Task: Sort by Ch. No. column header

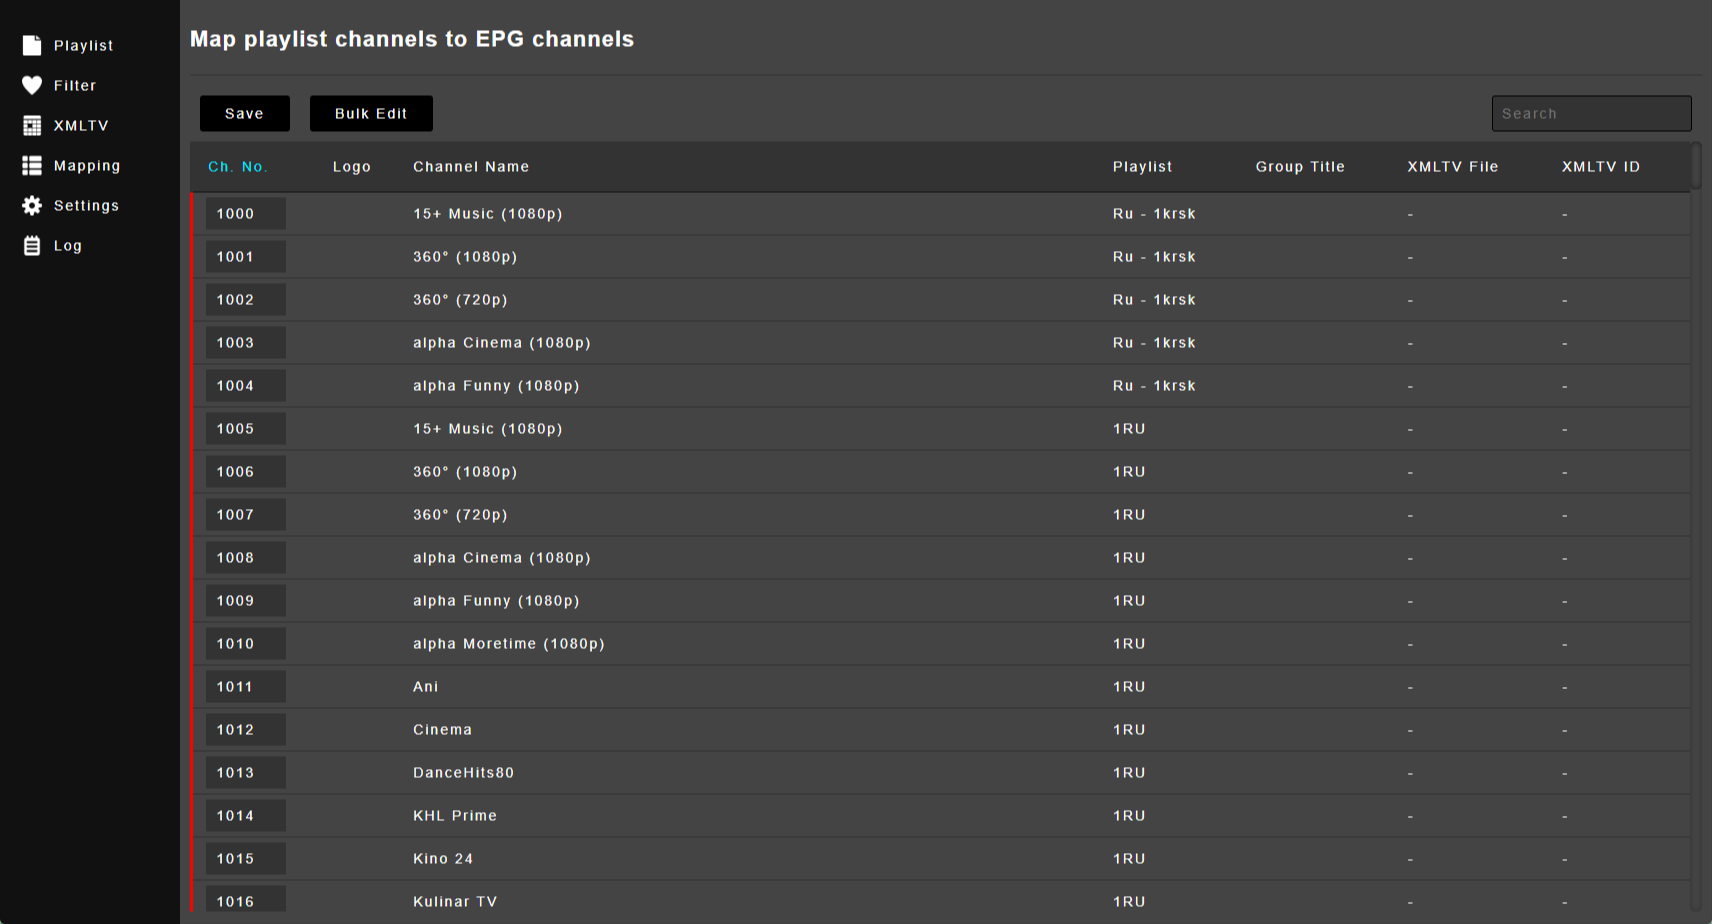Action: [238, 167]
